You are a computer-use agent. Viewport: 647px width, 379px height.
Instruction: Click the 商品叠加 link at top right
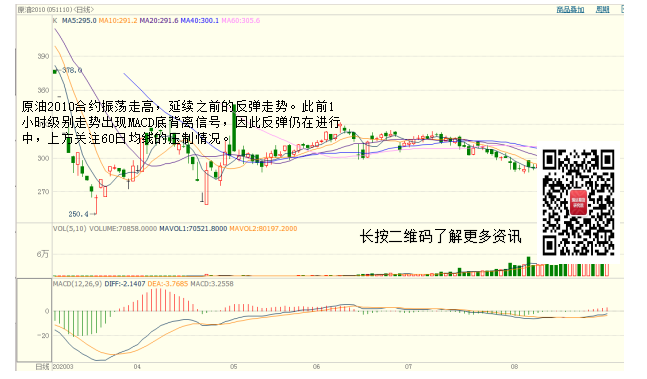[570, 9]
